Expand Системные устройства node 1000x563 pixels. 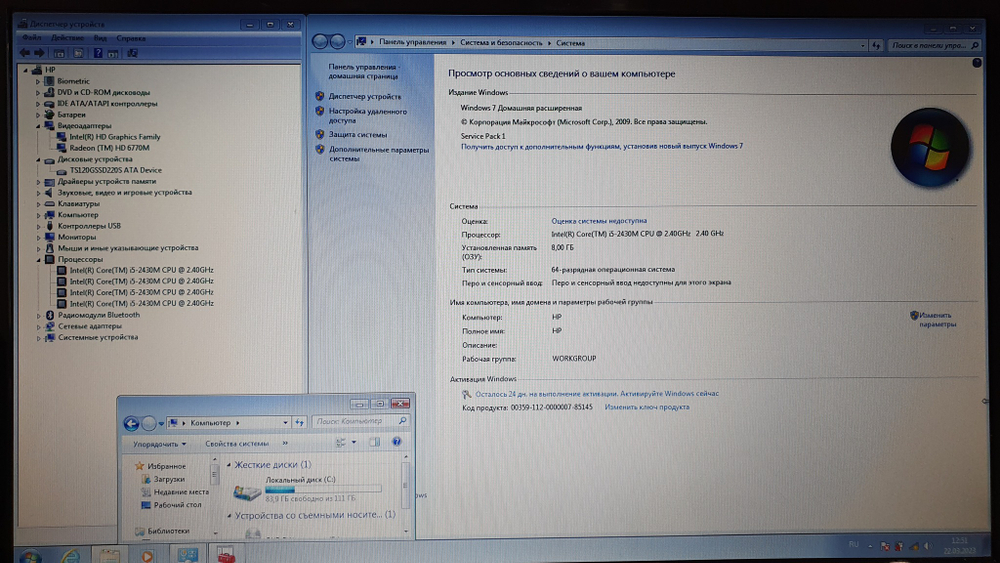[38, 338]
